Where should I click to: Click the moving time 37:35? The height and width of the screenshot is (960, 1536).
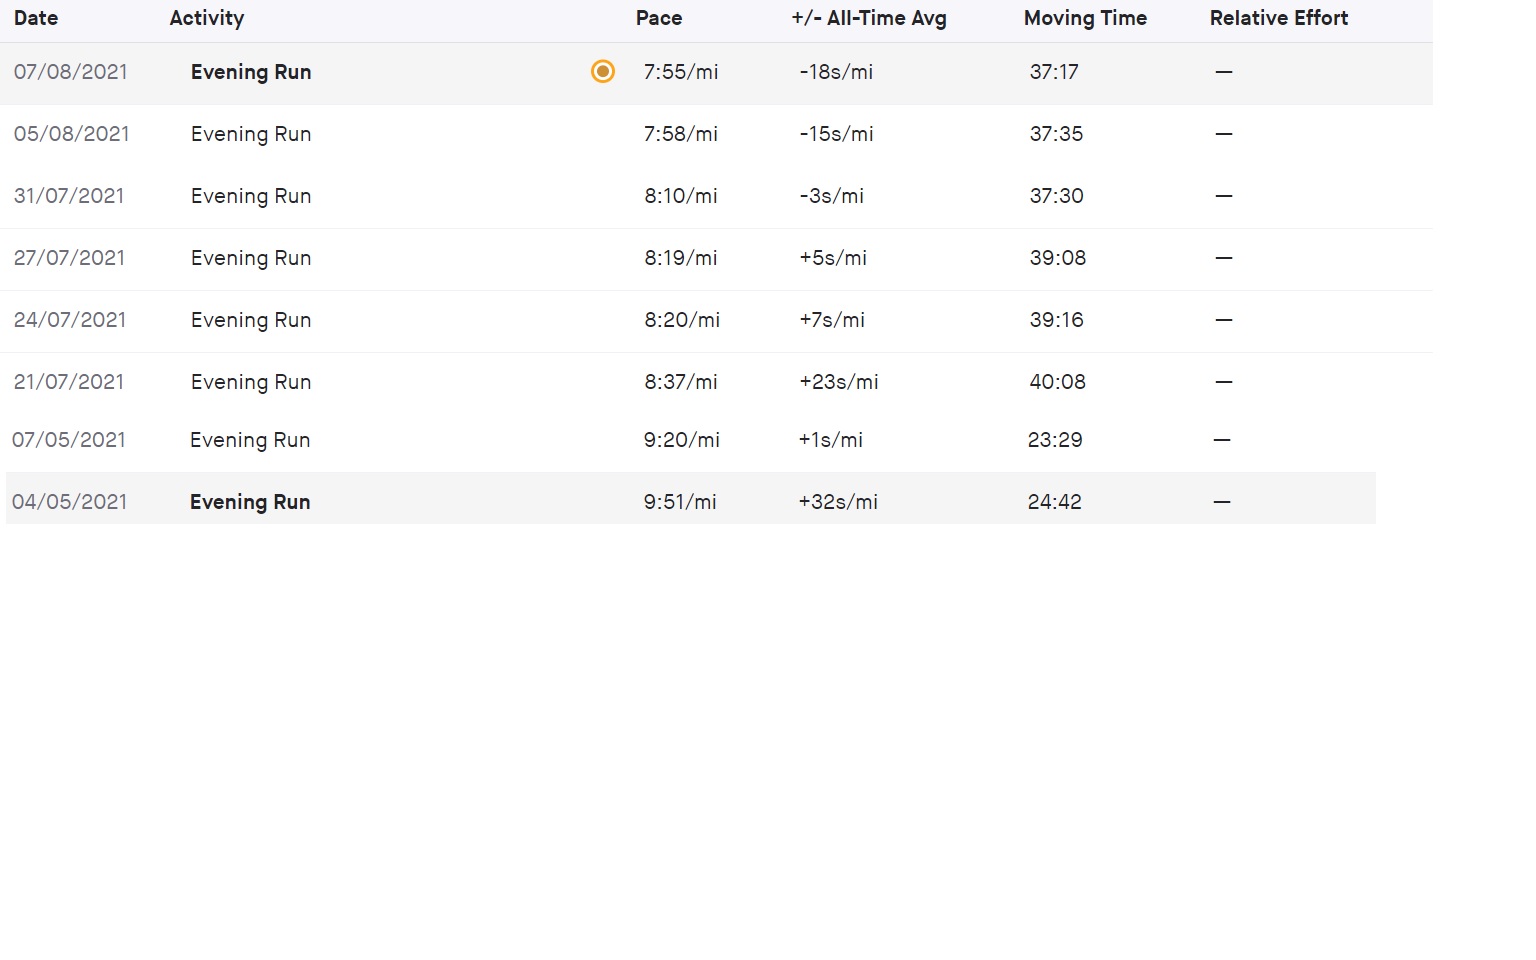tap(1057, 134)
